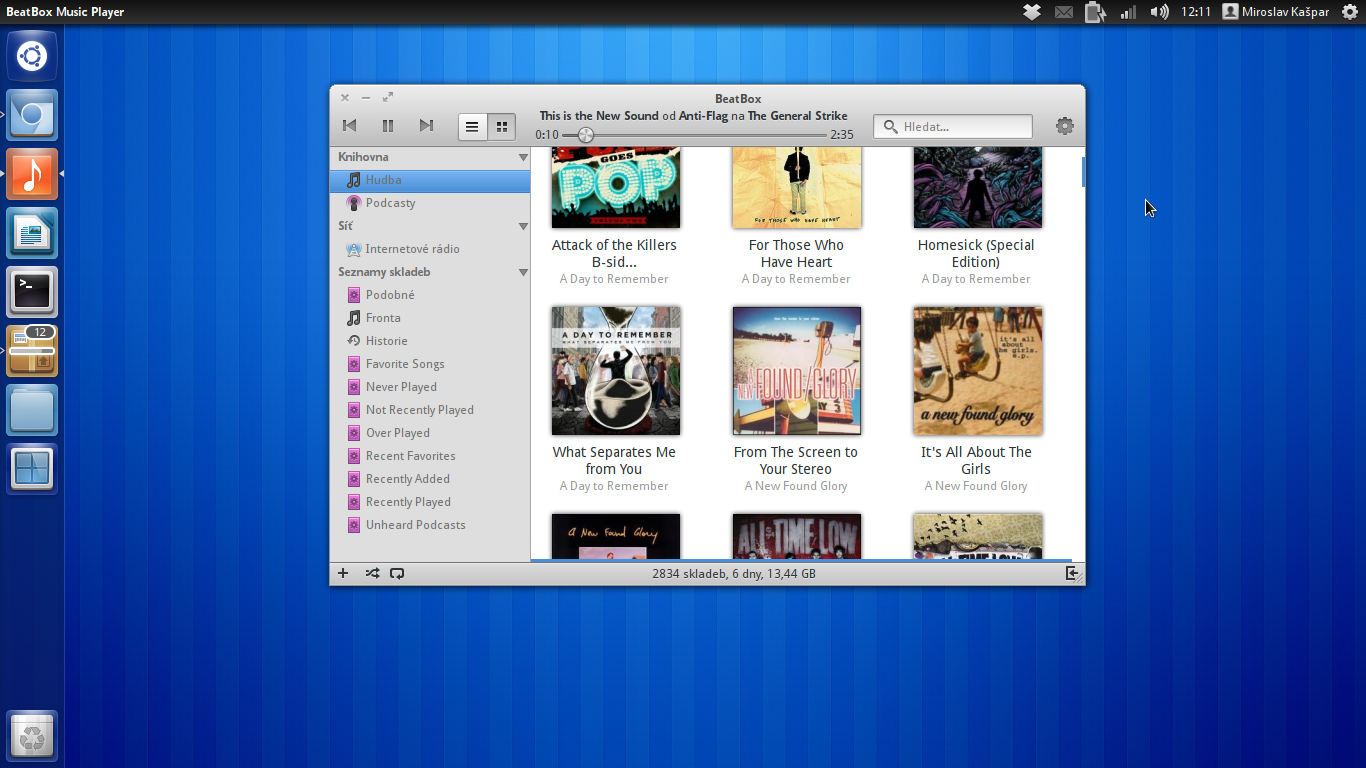Open the Historie list
The width and height of the screenshot is (1366, 768).
click(x=430, y=341)
